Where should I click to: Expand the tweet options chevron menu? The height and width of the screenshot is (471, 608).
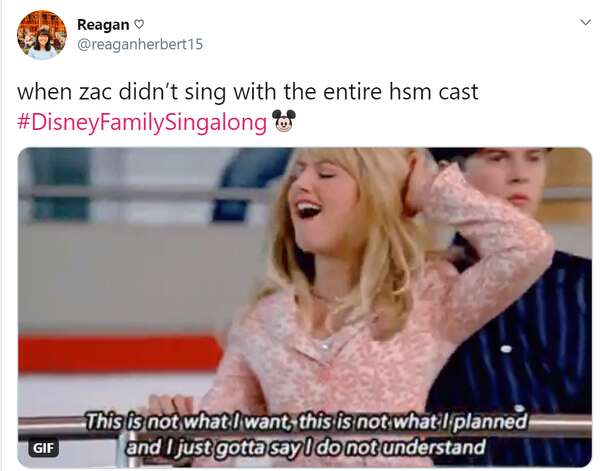586,22
